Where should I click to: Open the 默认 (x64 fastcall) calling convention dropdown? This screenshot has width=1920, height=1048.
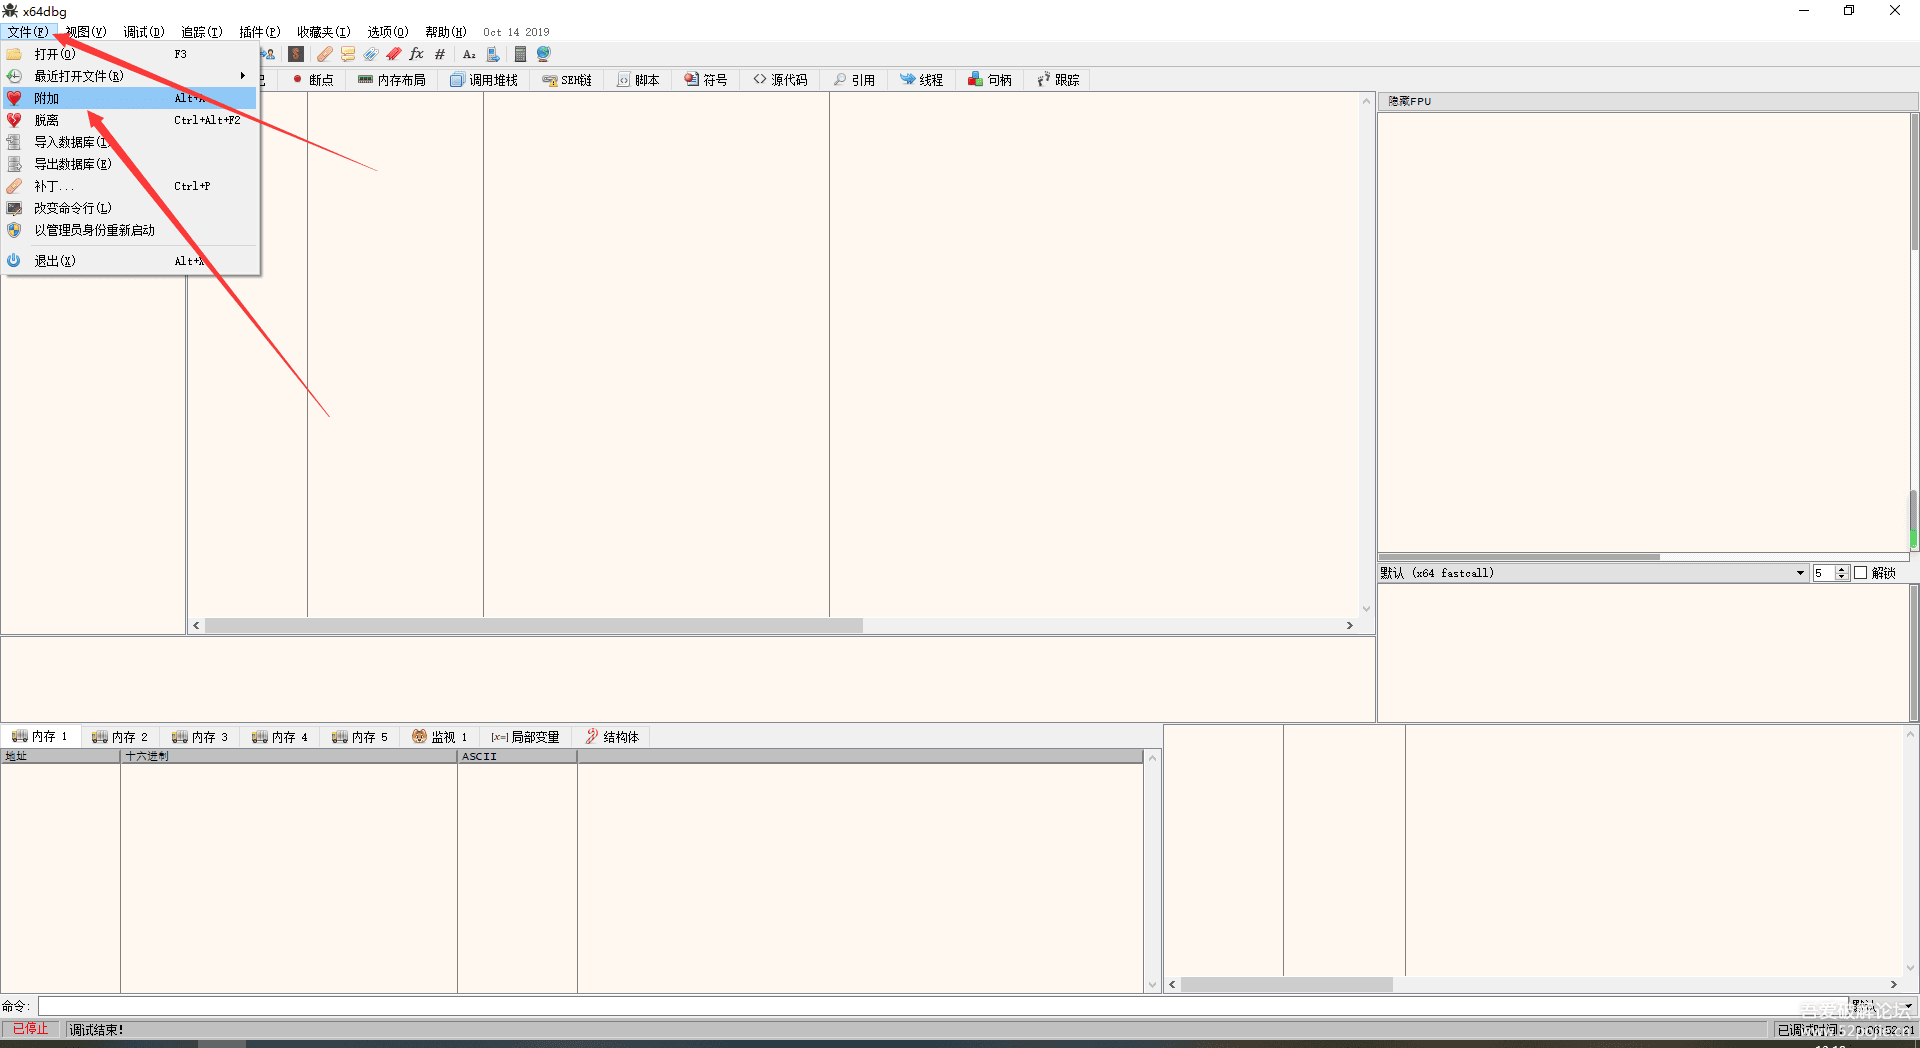1593,573
